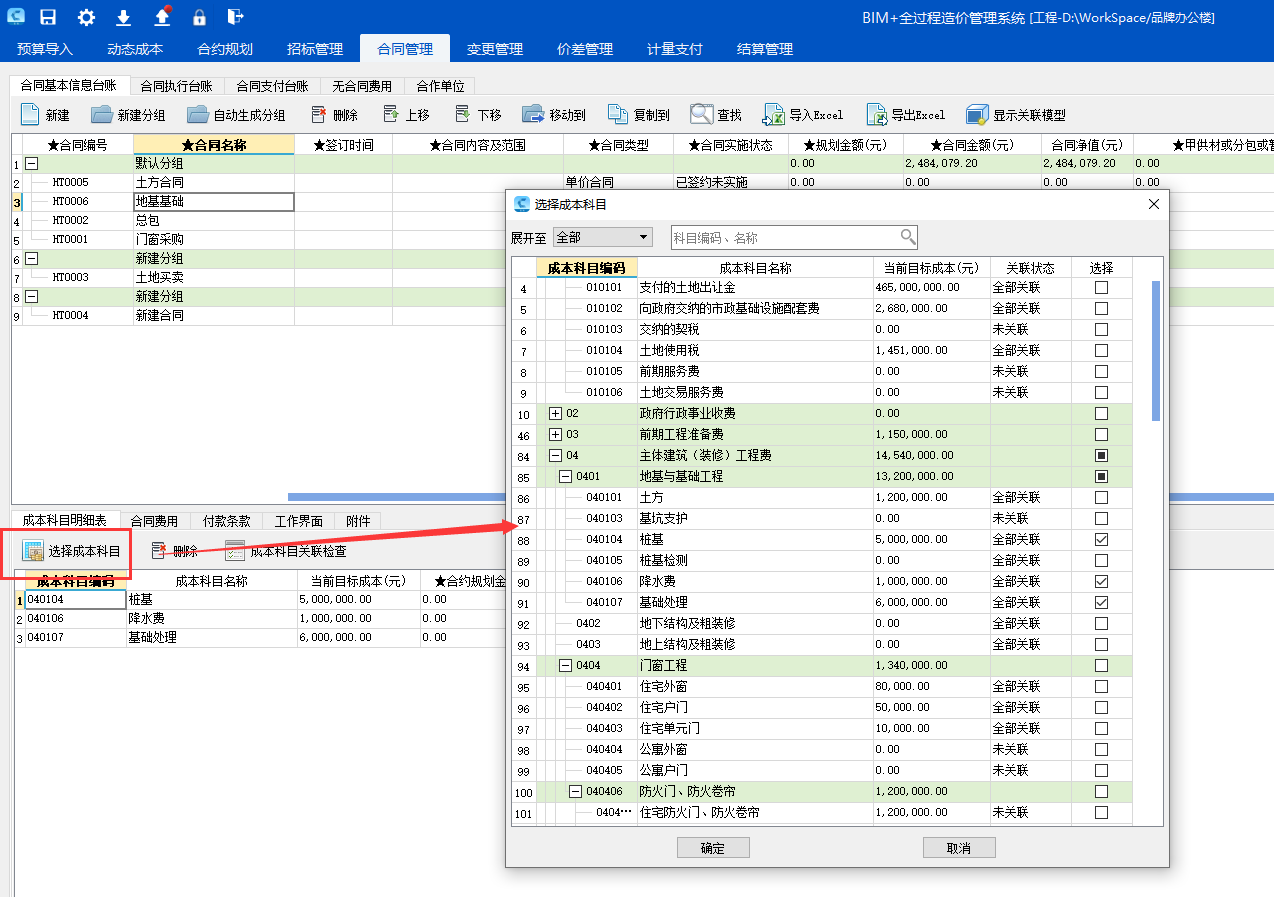This screenshot has height=897, width=1274.
Task: Click the 删除 icon in lower toolbar
Action: coord(159,551)
